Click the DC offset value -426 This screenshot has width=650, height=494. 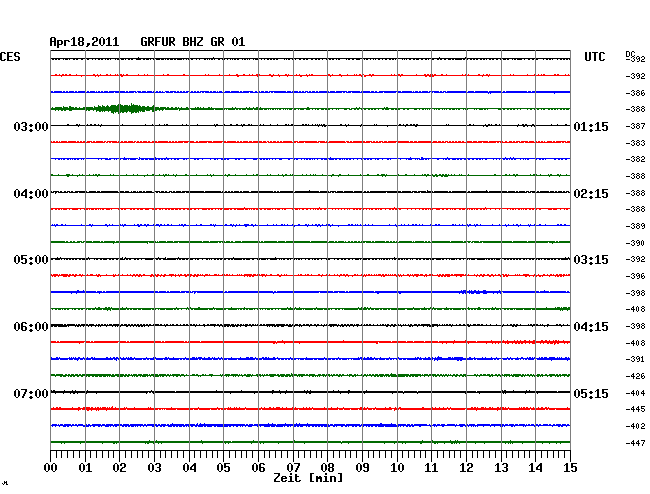pos(635,376)
